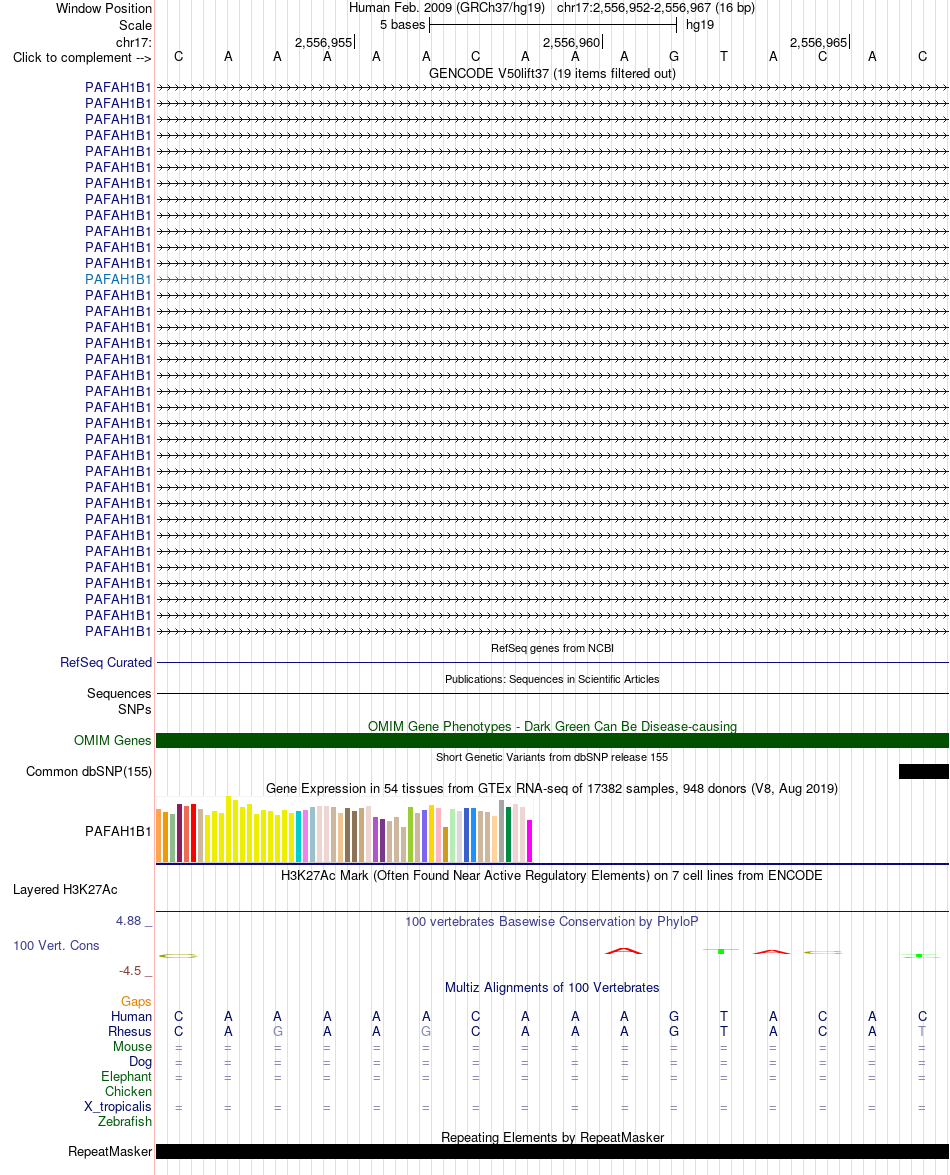Click the Mouse species label
The width and height of the screenshot is (950, 1175).
coord(132,1047)
